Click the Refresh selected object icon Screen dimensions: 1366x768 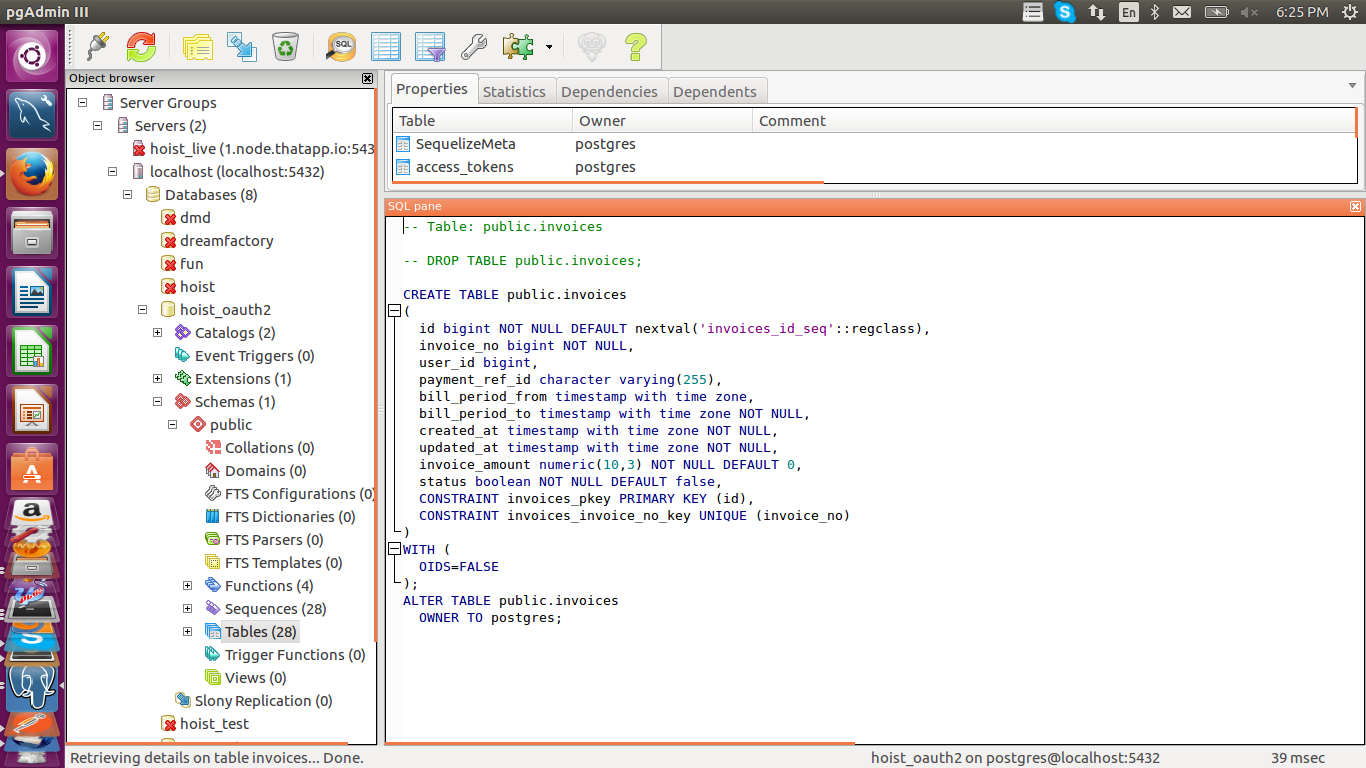(x=140, y=46)
